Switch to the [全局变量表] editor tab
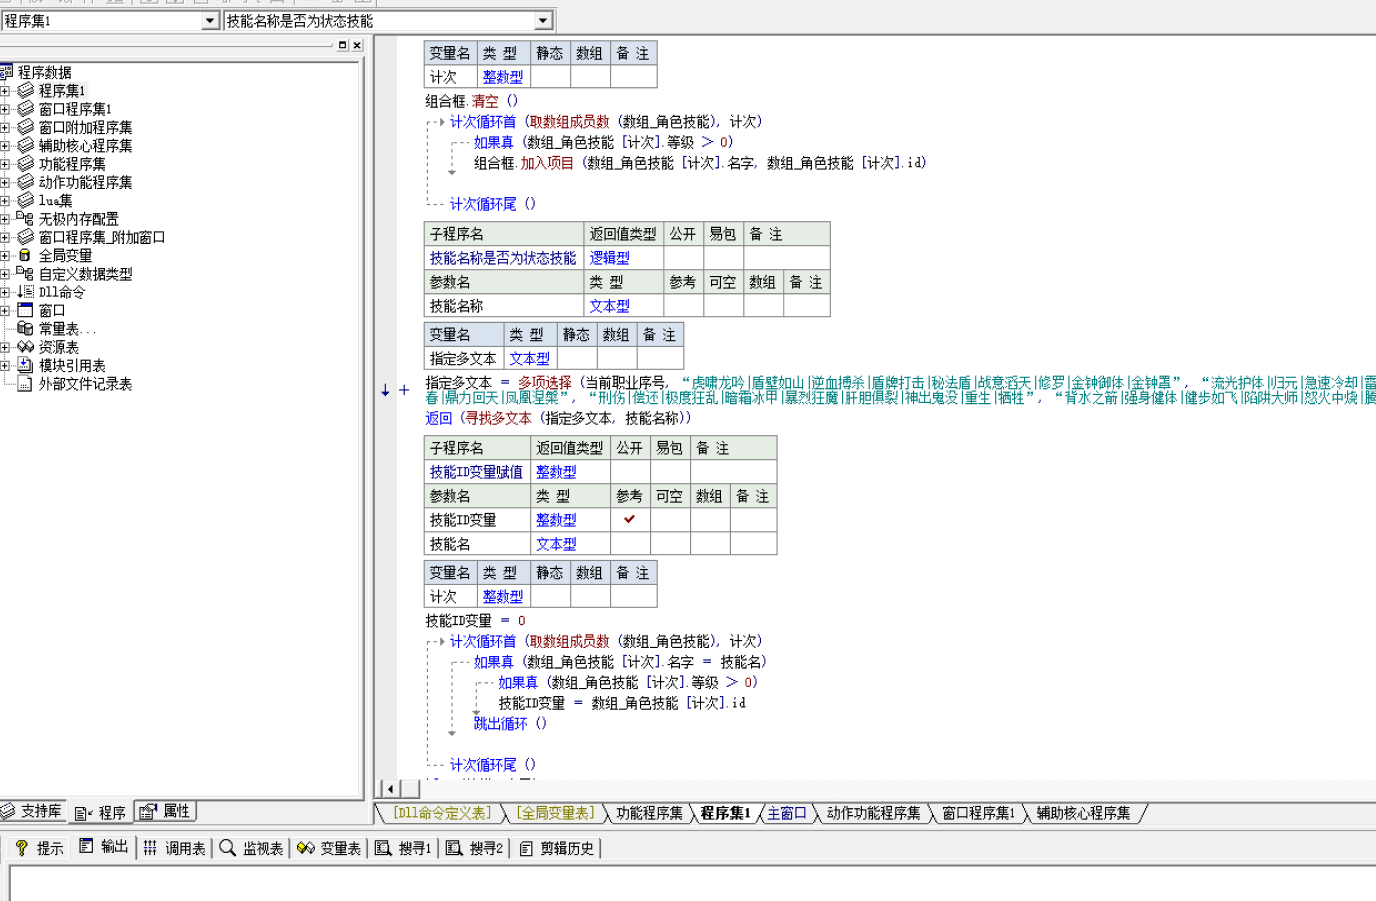 [554, 813]
